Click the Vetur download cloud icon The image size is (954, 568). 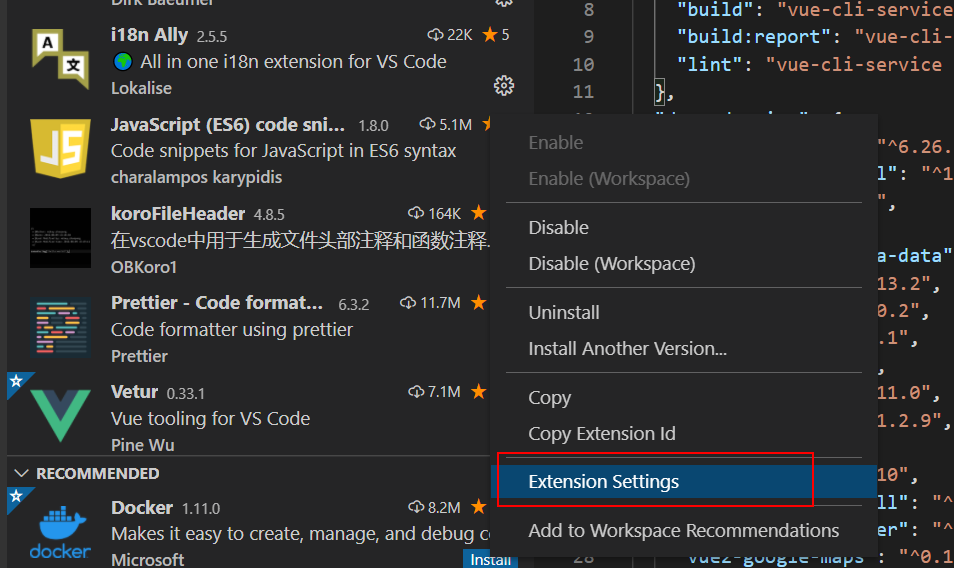tap(416, 392)
